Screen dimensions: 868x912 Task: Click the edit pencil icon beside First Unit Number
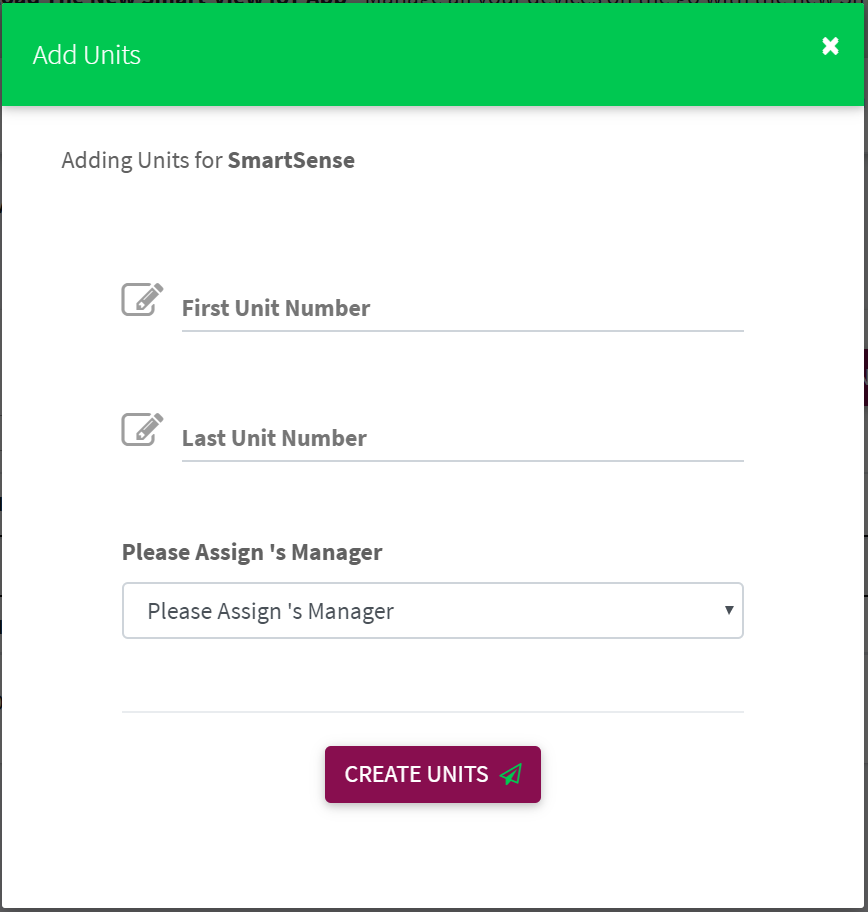(142, 300)
